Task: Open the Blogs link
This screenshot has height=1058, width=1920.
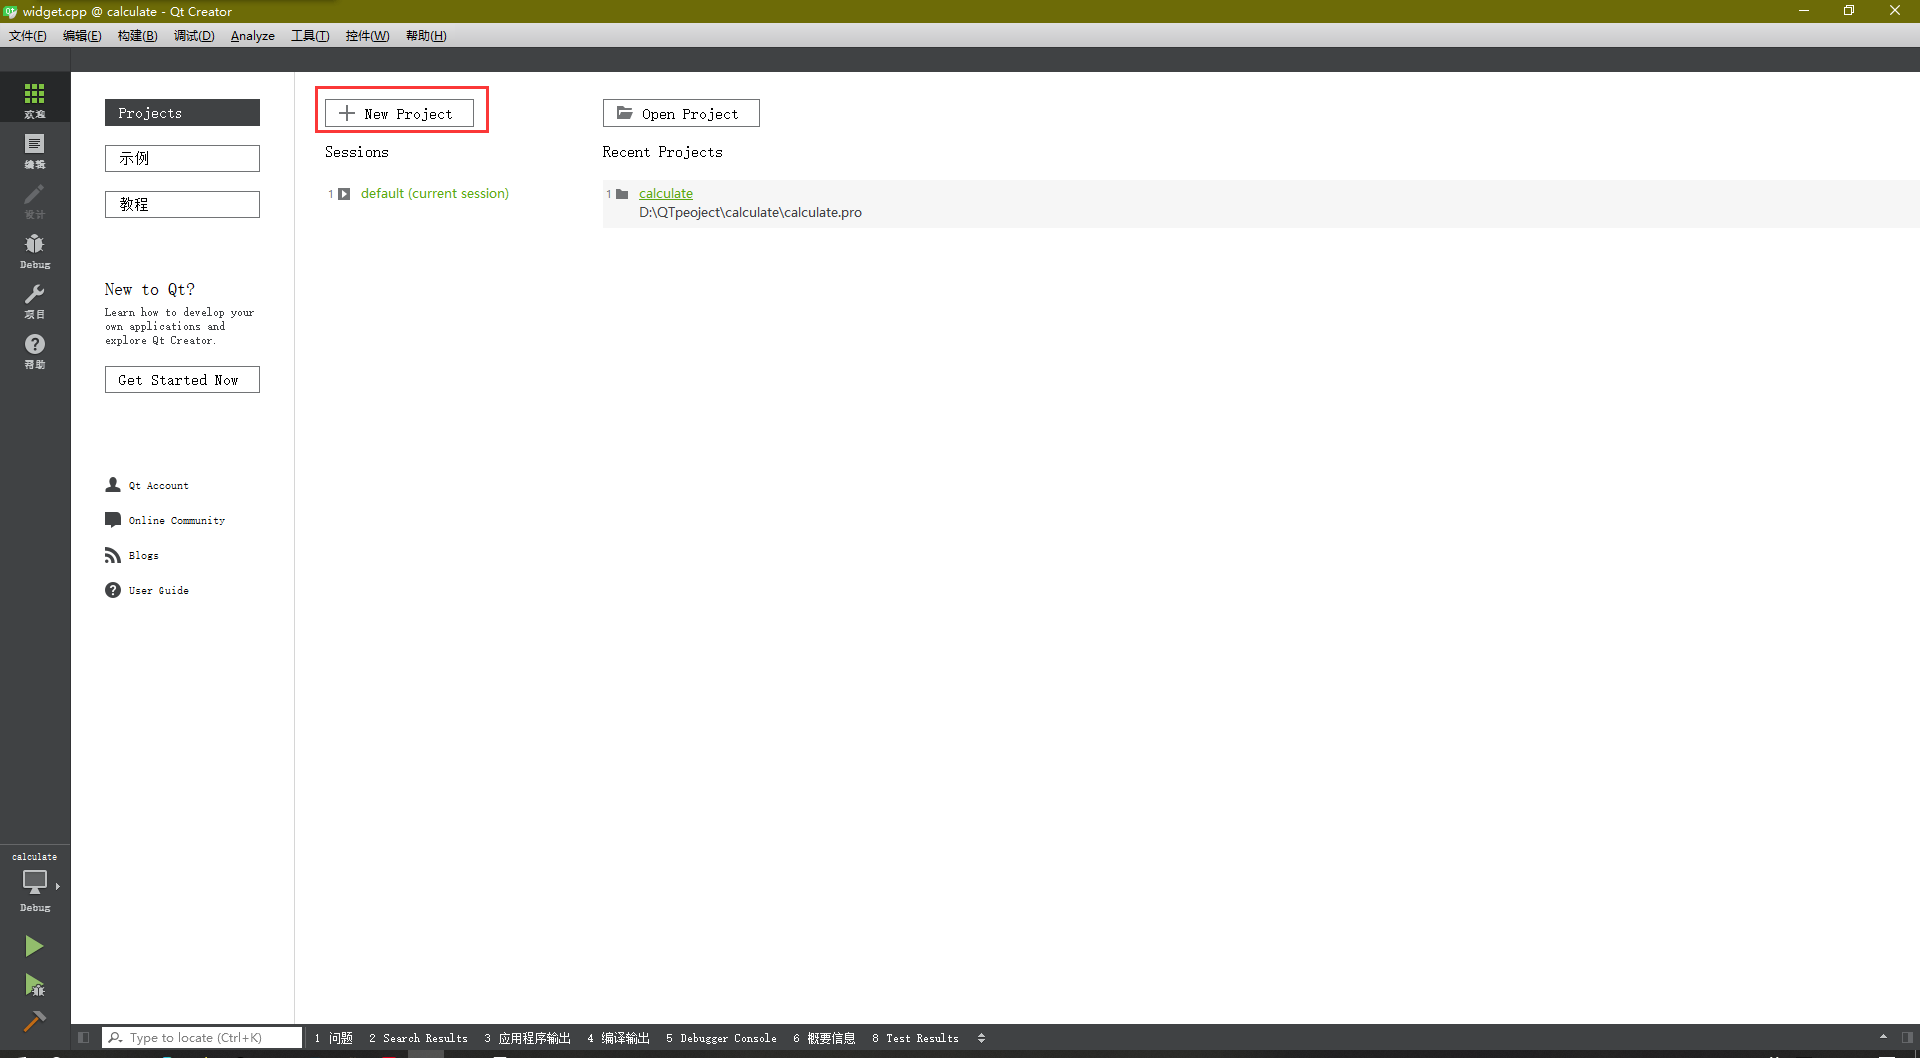Action: tap(143, 556)
